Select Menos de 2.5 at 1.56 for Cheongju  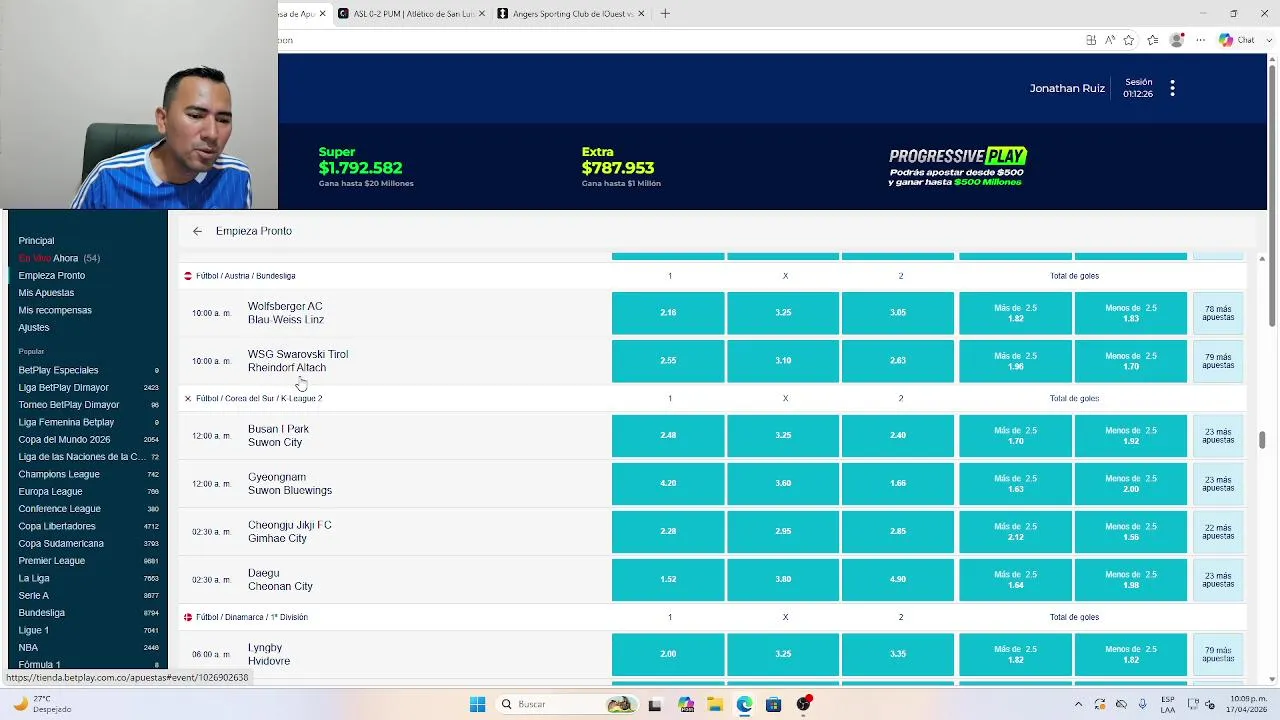tap(1131, 532)
